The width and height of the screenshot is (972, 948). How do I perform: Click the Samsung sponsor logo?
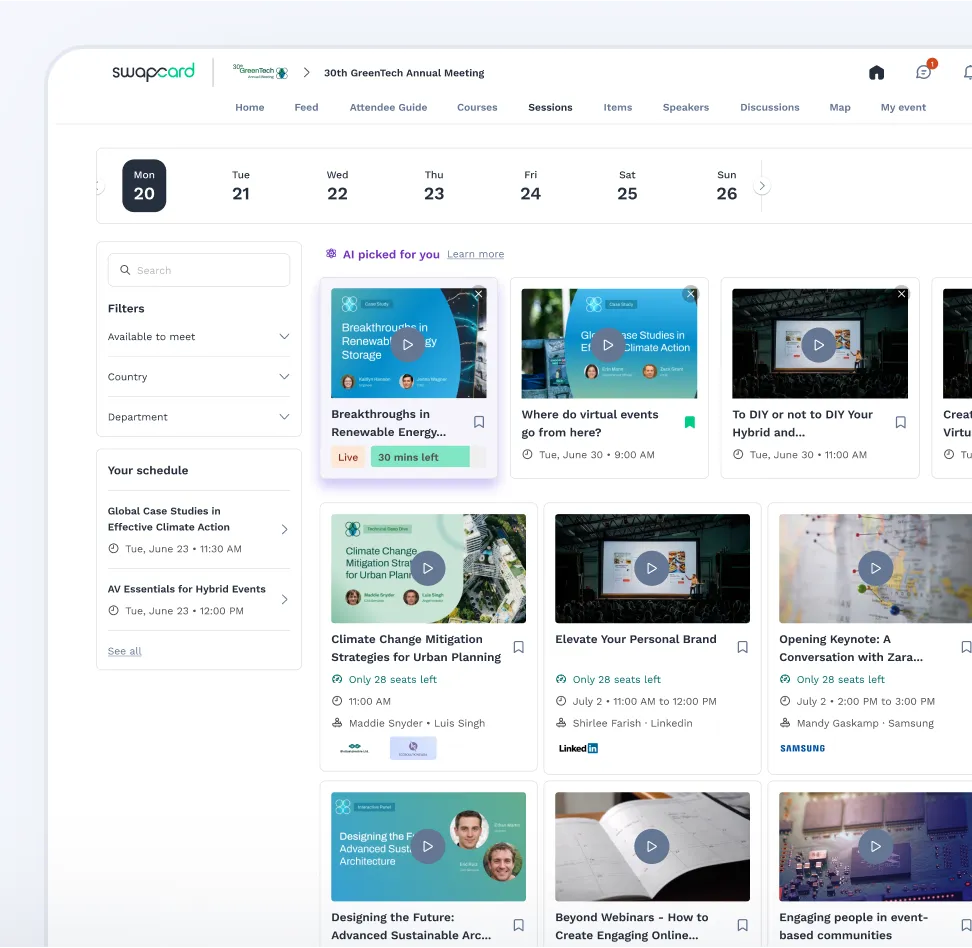point(803,748)
